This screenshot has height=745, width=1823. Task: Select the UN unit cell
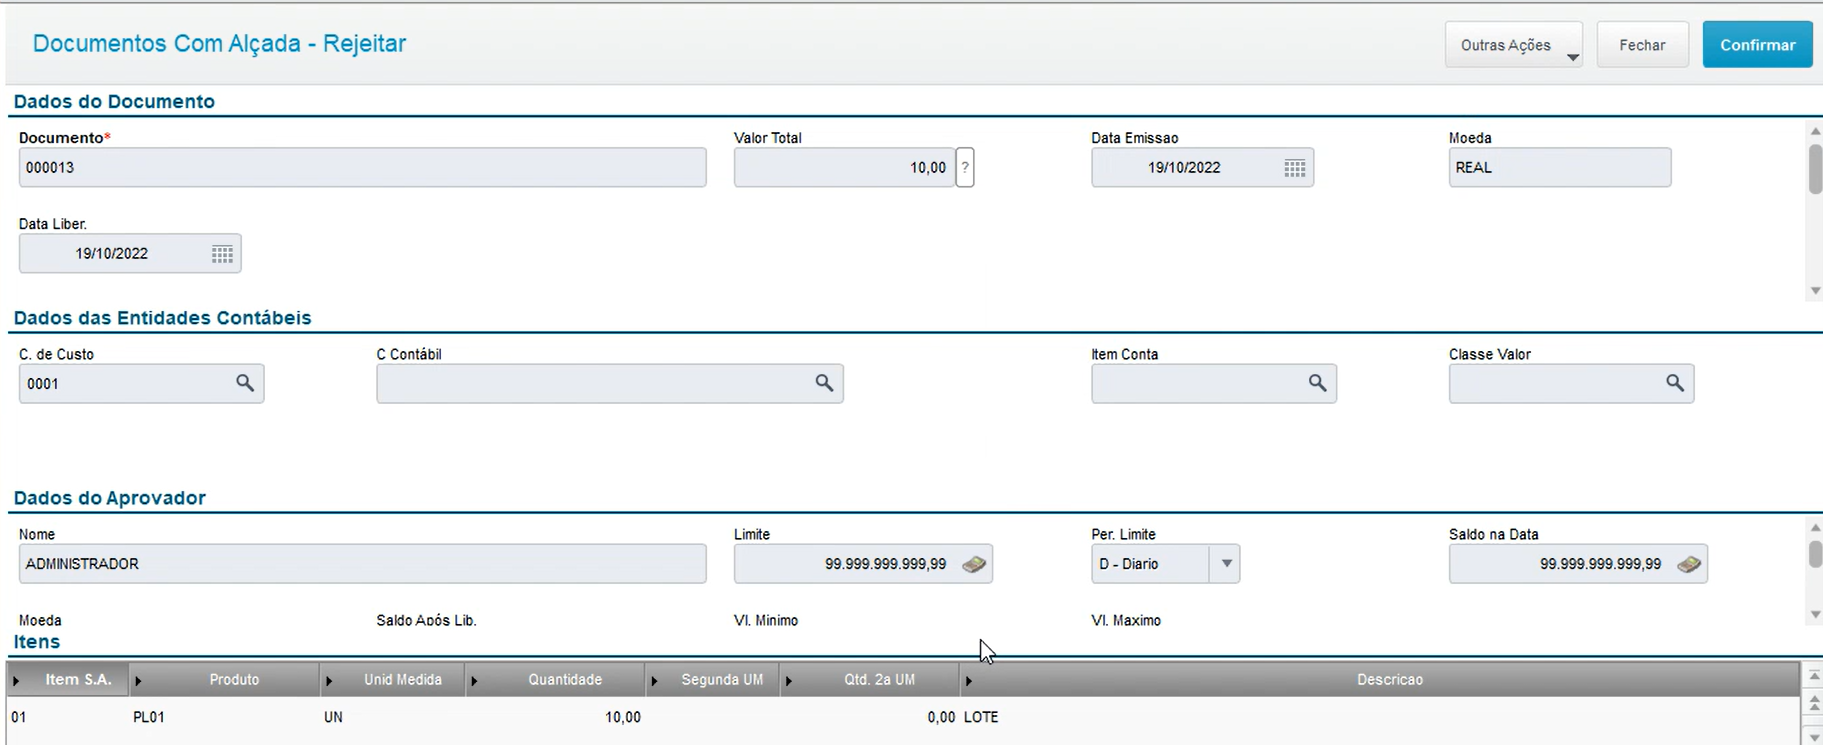tap(393, 717)
